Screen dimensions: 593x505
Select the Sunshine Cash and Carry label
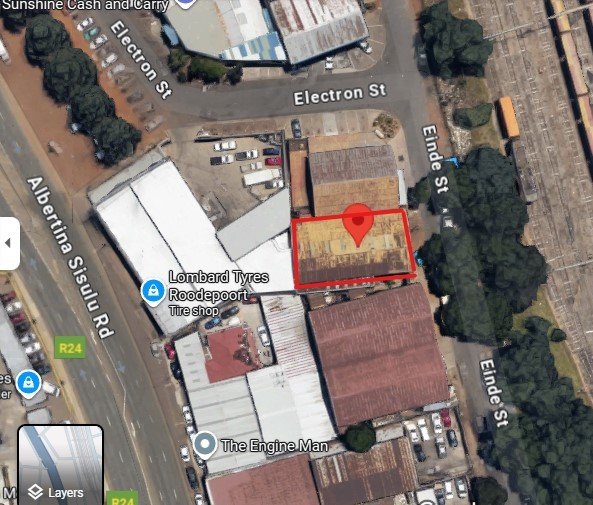click(x=85, y=5)
